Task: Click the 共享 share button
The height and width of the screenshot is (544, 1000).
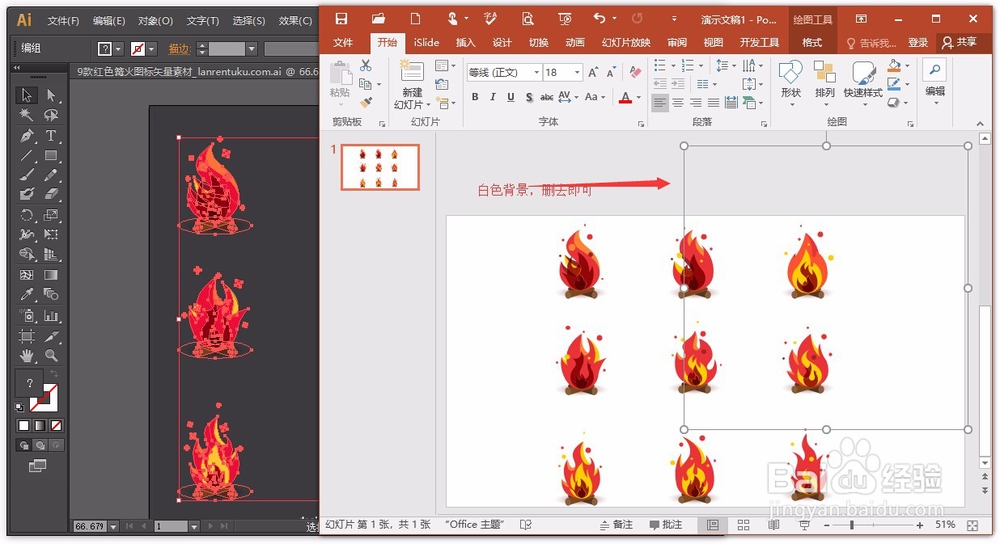Action: pos(960,42)
